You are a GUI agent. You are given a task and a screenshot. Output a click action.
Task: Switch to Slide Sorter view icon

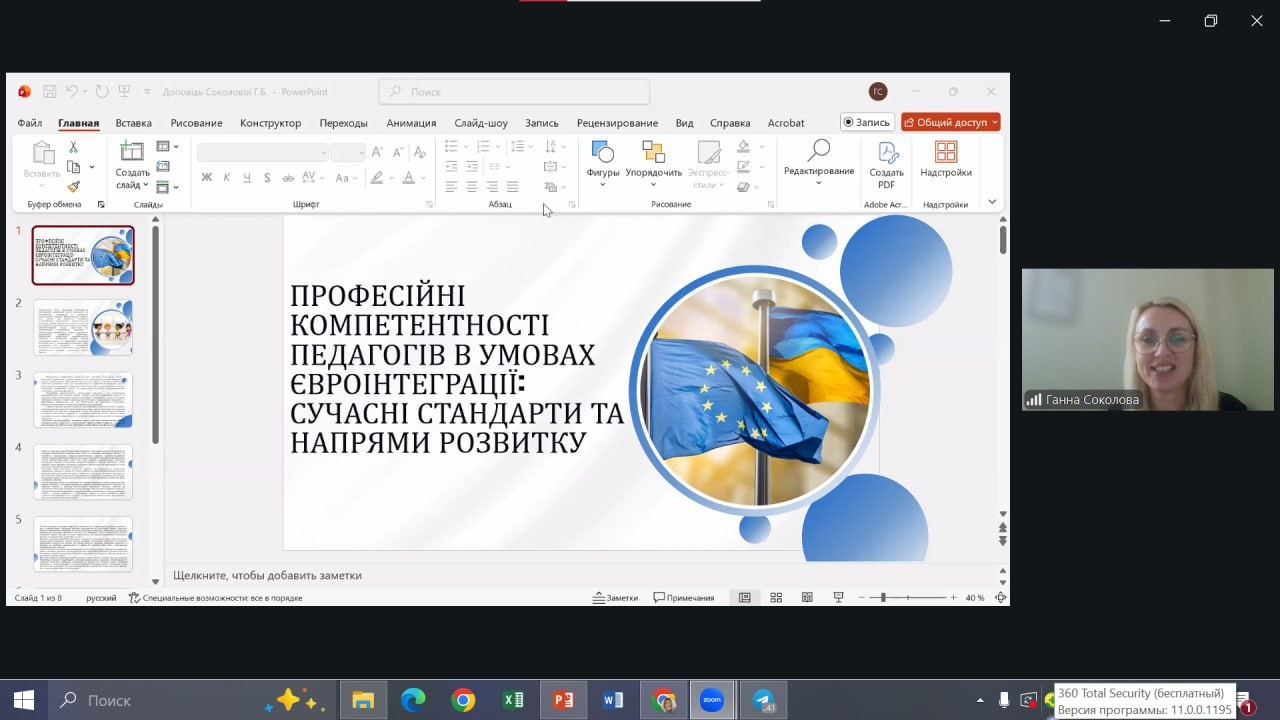click(776, 598)
